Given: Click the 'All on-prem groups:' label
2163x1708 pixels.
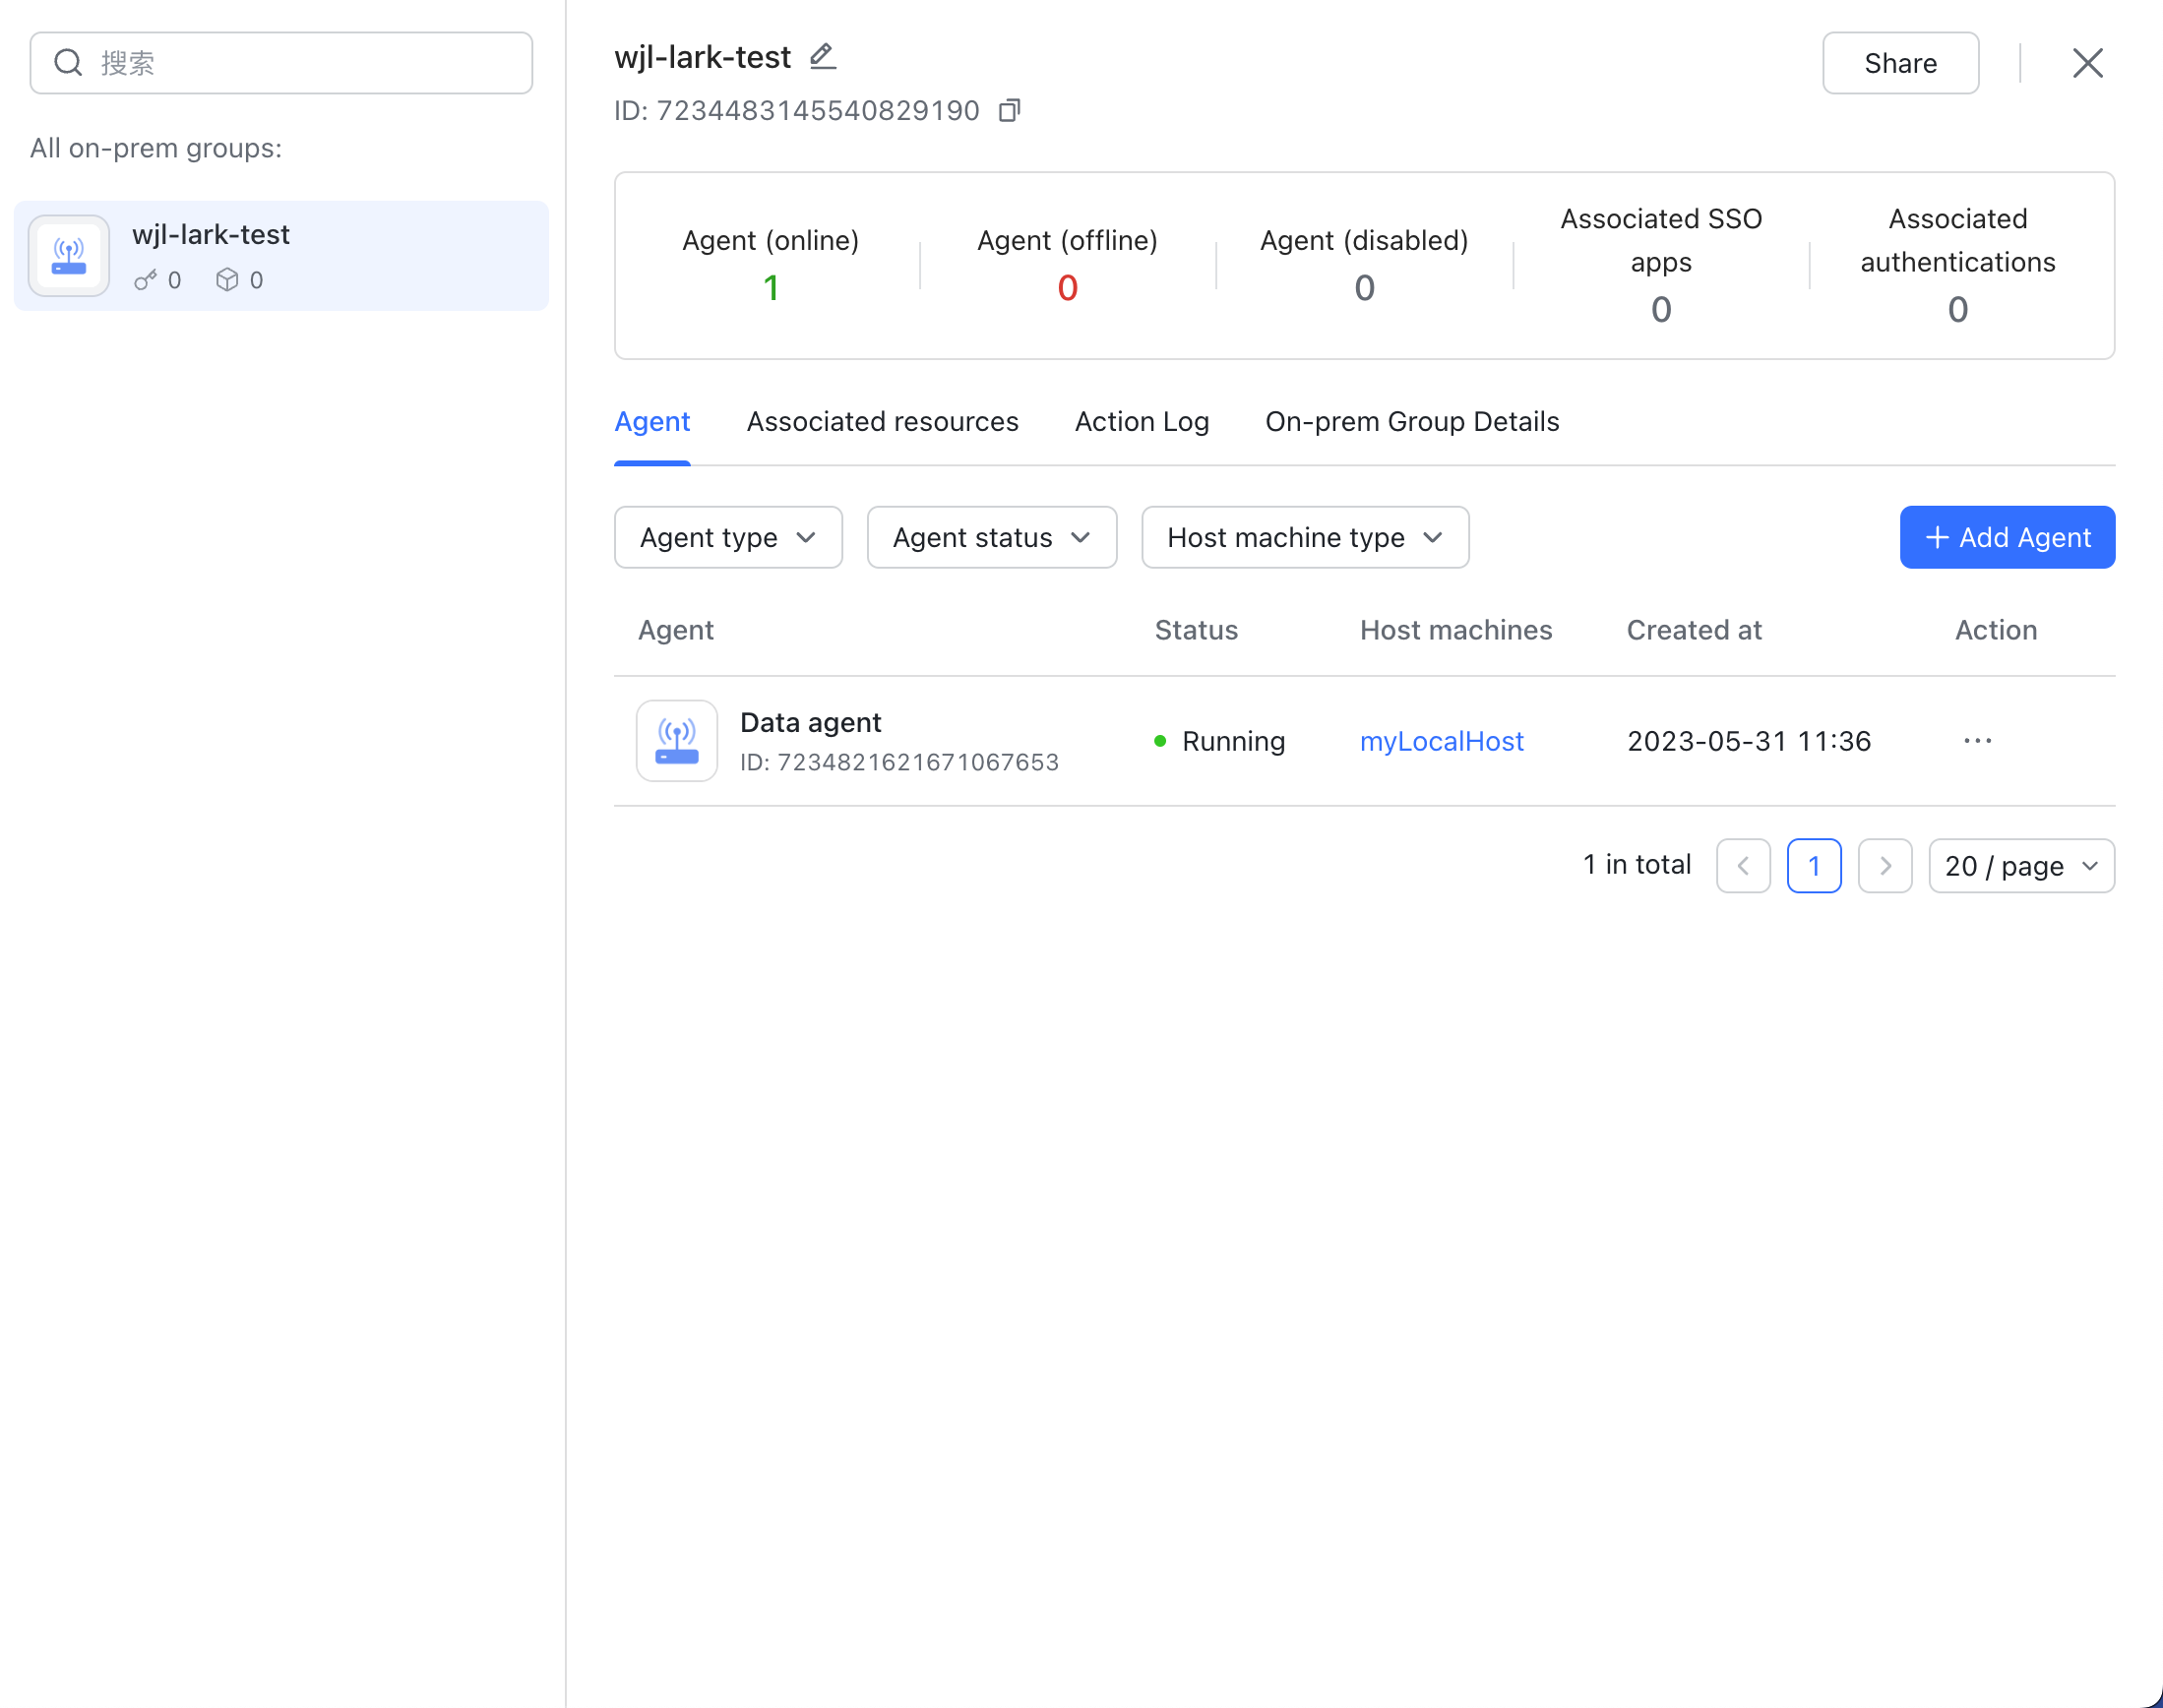Looking at the screenshot, I should pos(156,148).
